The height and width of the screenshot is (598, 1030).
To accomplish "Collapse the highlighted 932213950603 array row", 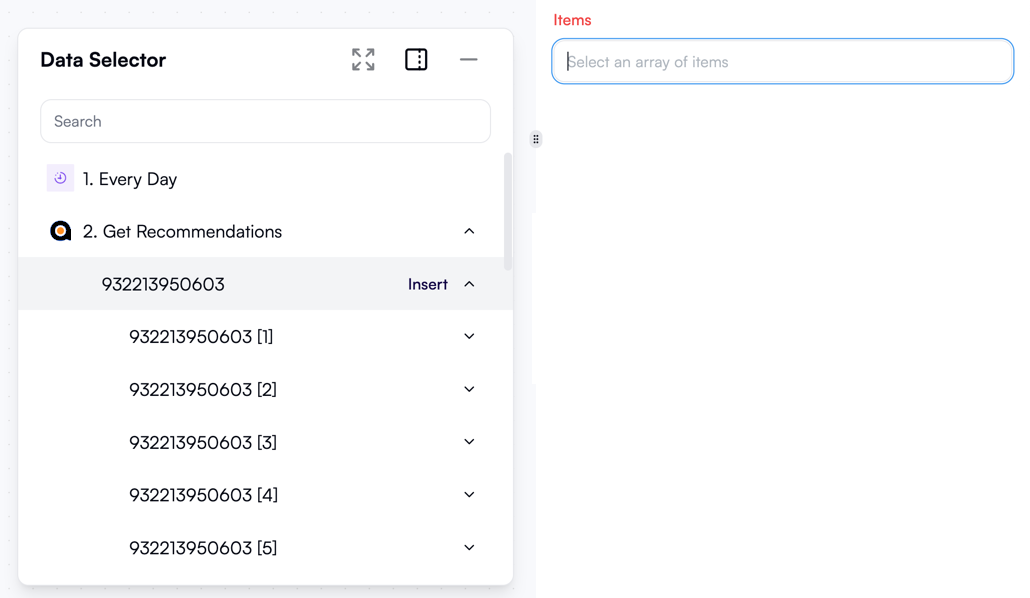I will [x=469, y=284].
